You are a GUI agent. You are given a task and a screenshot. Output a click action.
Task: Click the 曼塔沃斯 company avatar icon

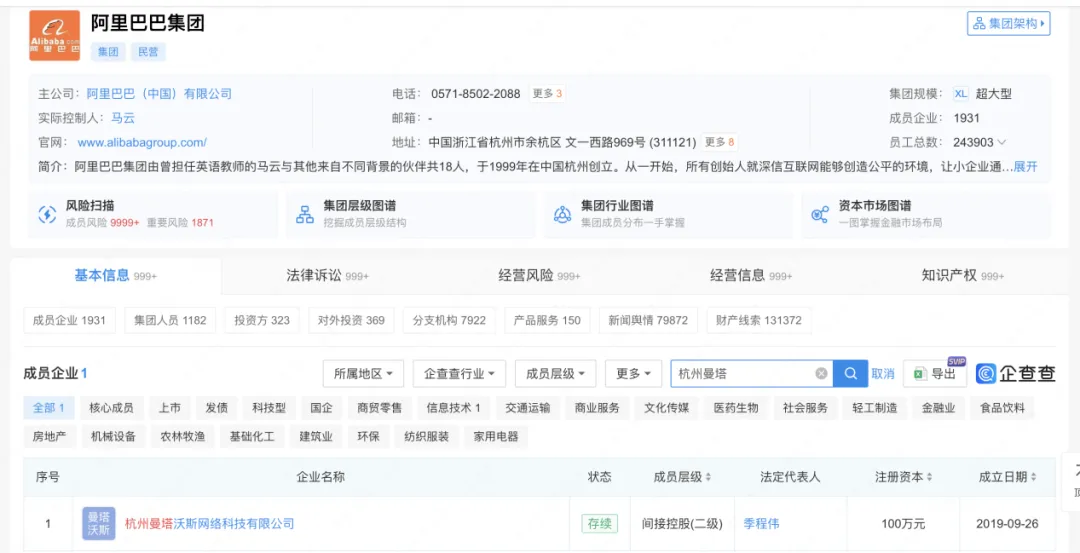pos(98,523)
